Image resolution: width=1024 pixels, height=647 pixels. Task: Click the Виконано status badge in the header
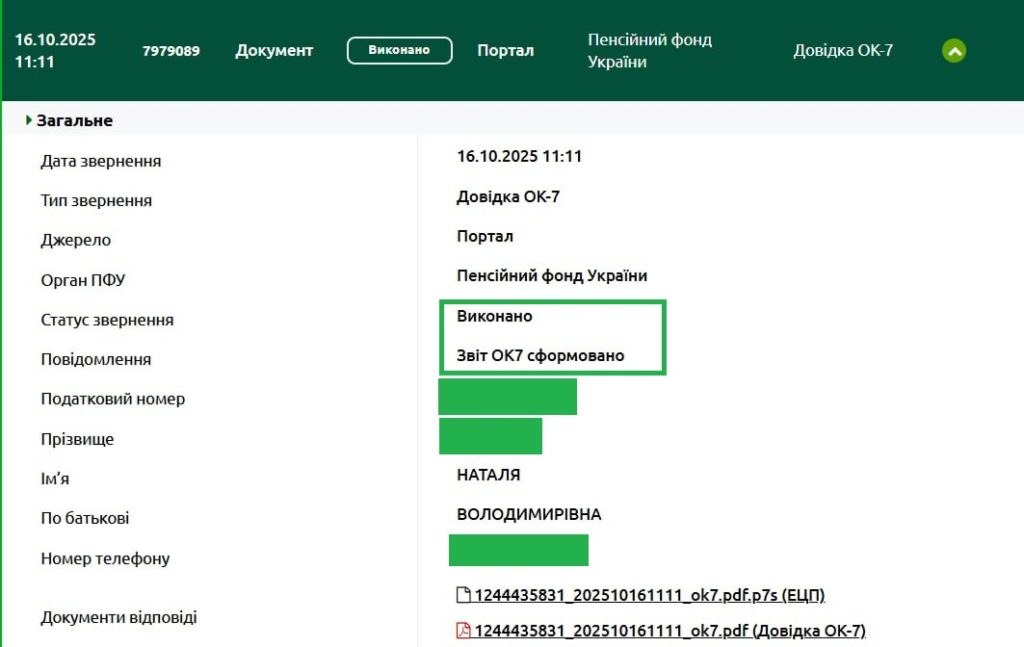pos(399,51)
